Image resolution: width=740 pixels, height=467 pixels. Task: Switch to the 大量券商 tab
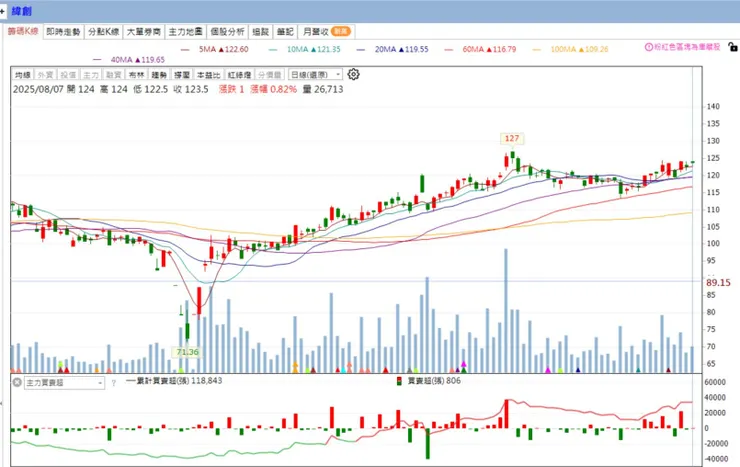coord(144,32)
